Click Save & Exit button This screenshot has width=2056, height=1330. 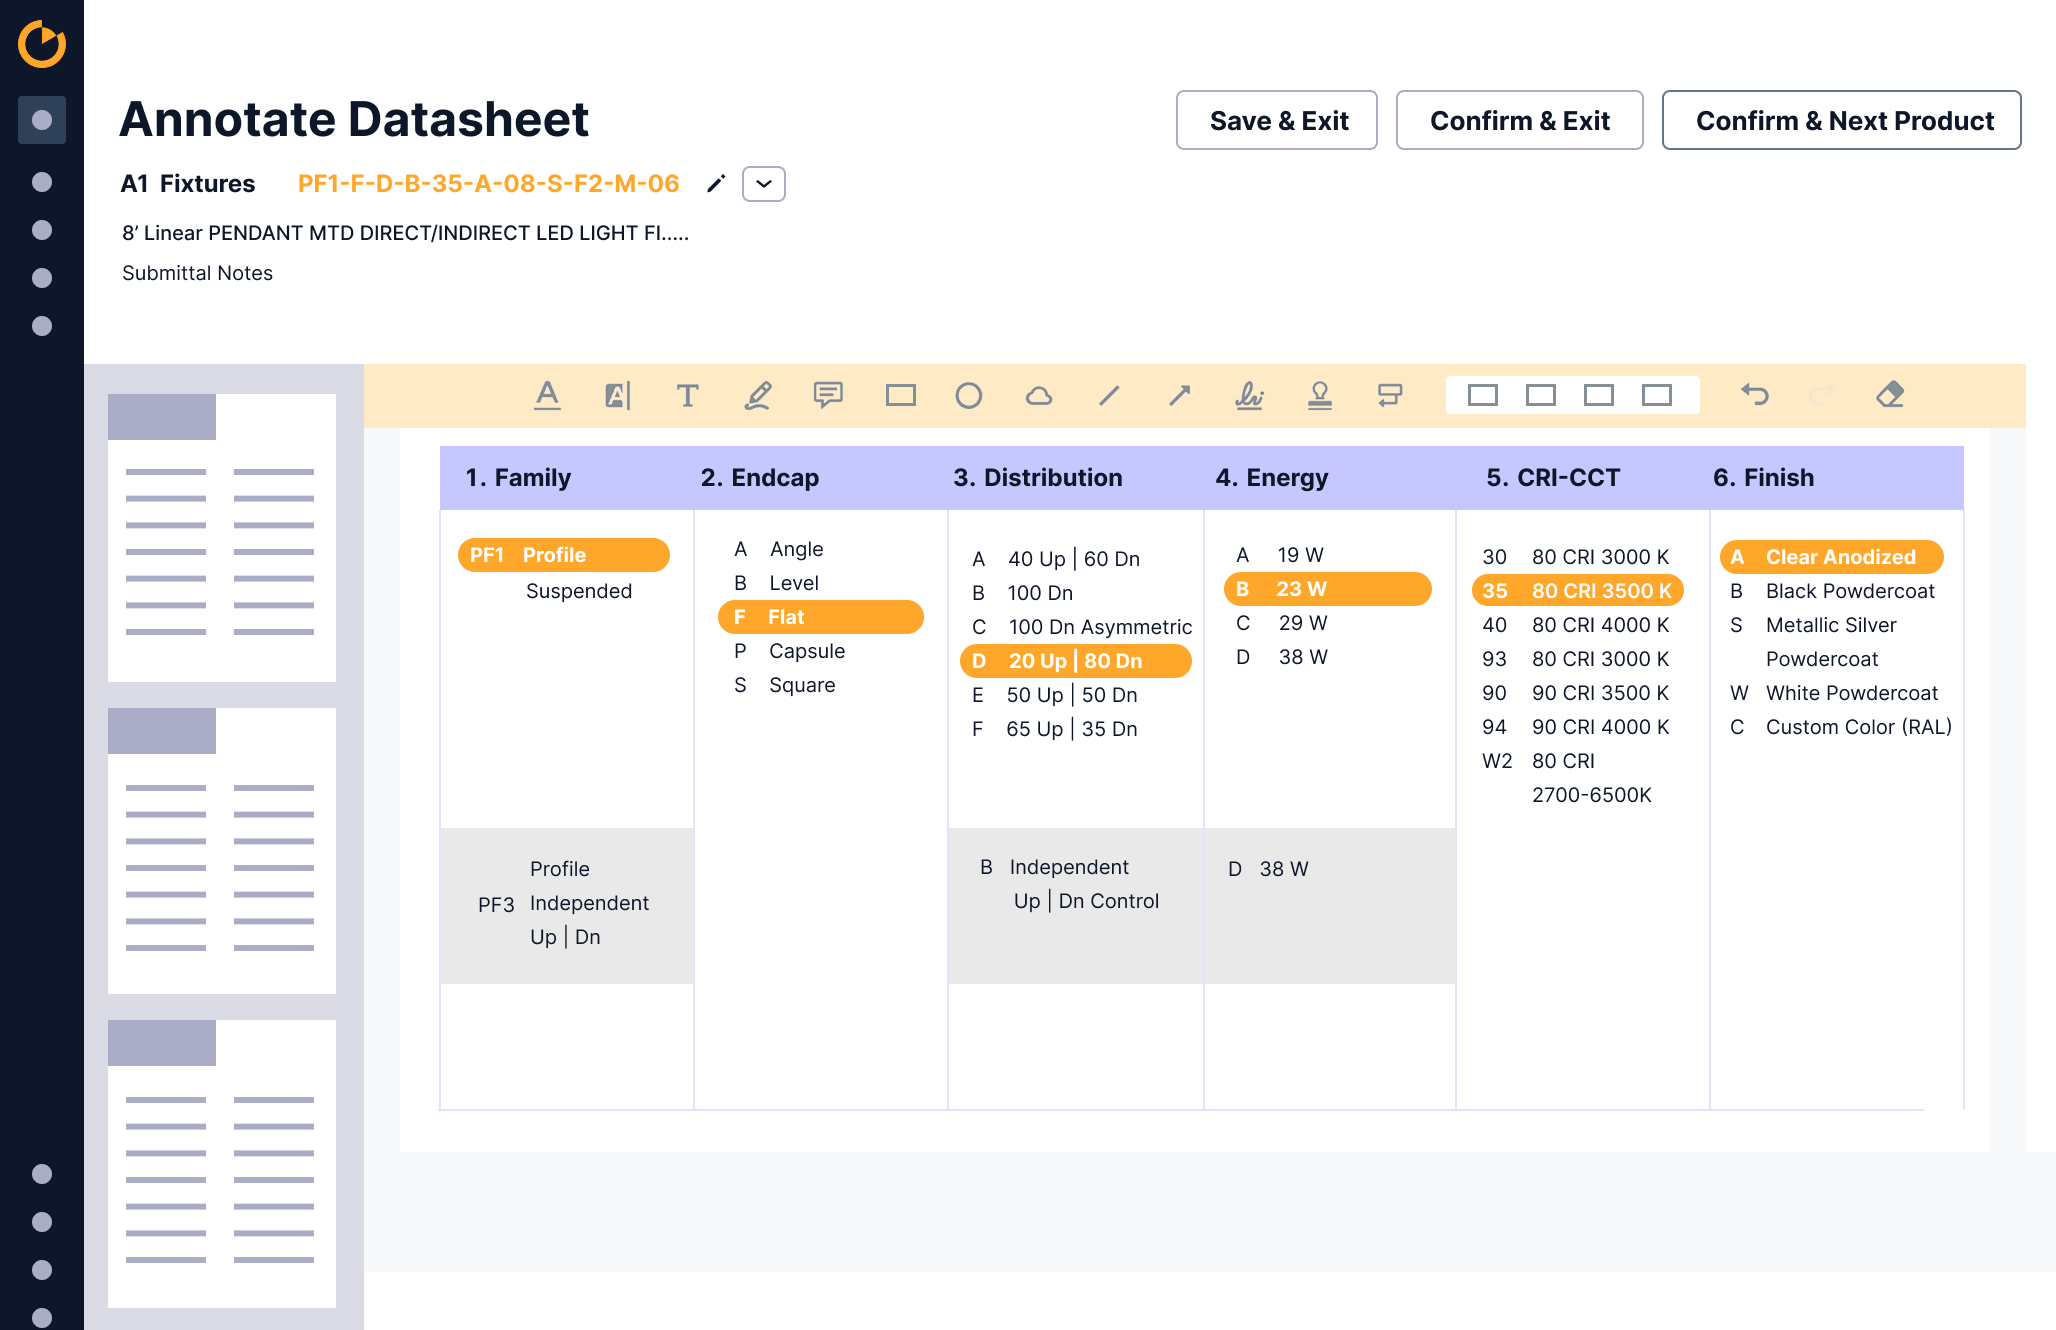click(1277, 121)
